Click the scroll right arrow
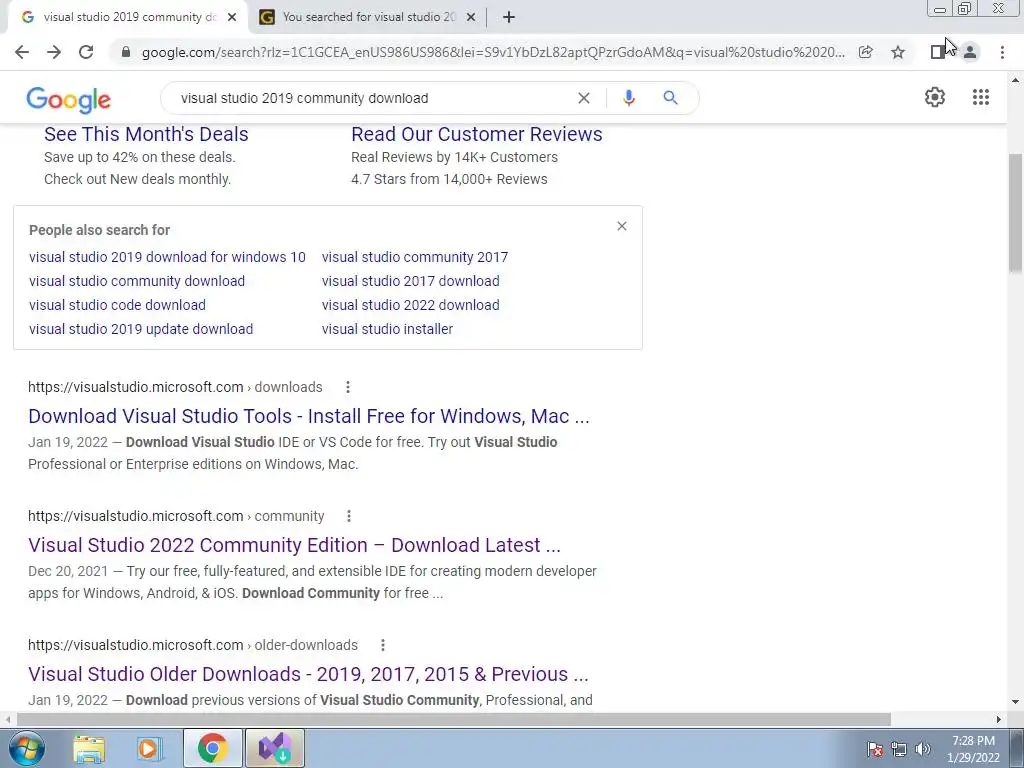The image size is (1024, 768). 999,720
